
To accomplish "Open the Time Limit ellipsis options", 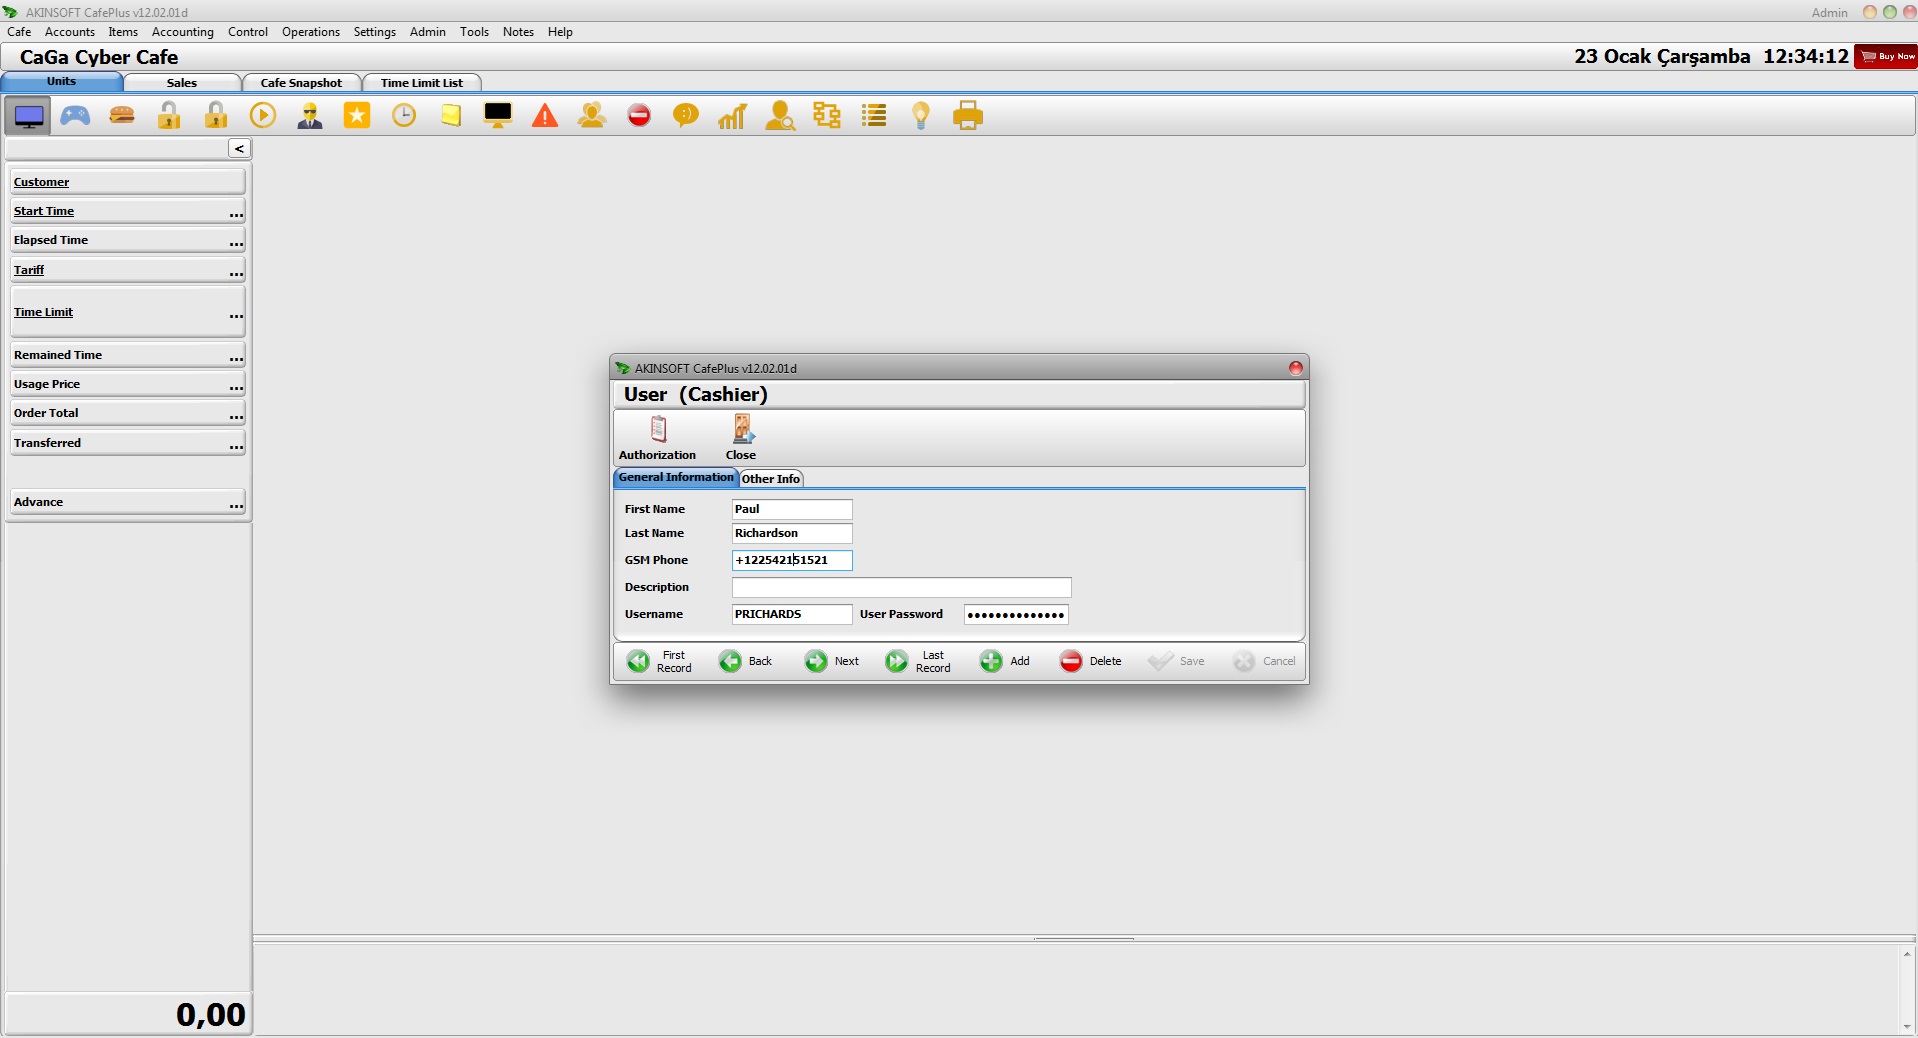I will point(236,316).
